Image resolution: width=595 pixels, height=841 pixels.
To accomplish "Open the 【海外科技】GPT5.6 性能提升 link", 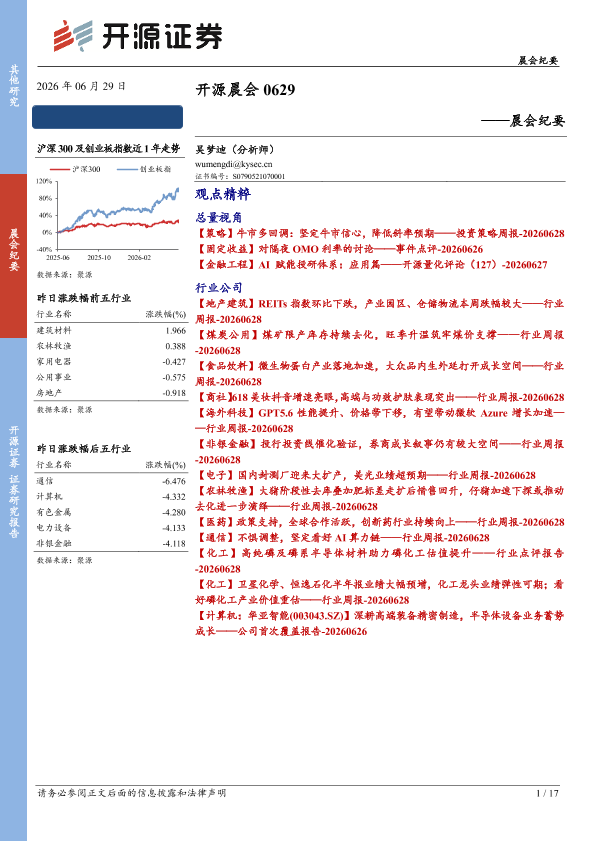I will coord(380,420).
